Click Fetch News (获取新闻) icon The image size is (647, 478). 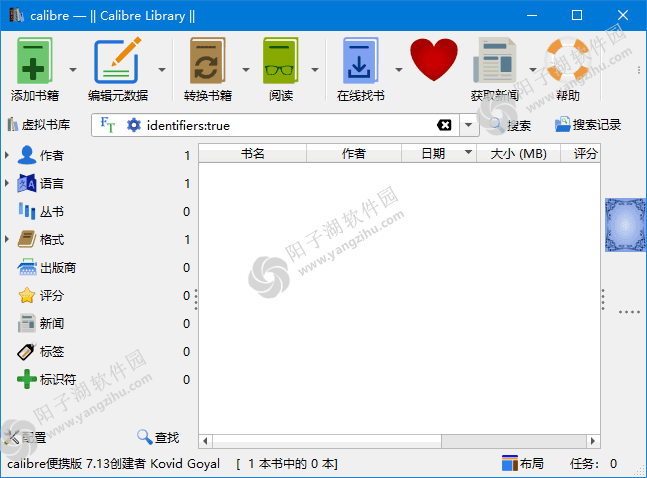point(494,61)
